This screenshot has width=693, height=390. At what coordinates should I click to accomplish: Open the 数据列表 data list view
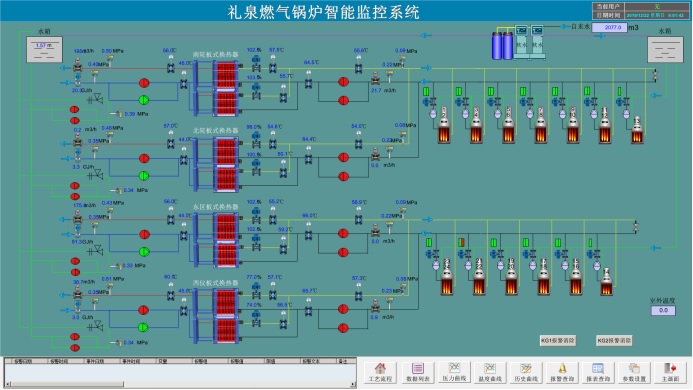coord(417,372)
